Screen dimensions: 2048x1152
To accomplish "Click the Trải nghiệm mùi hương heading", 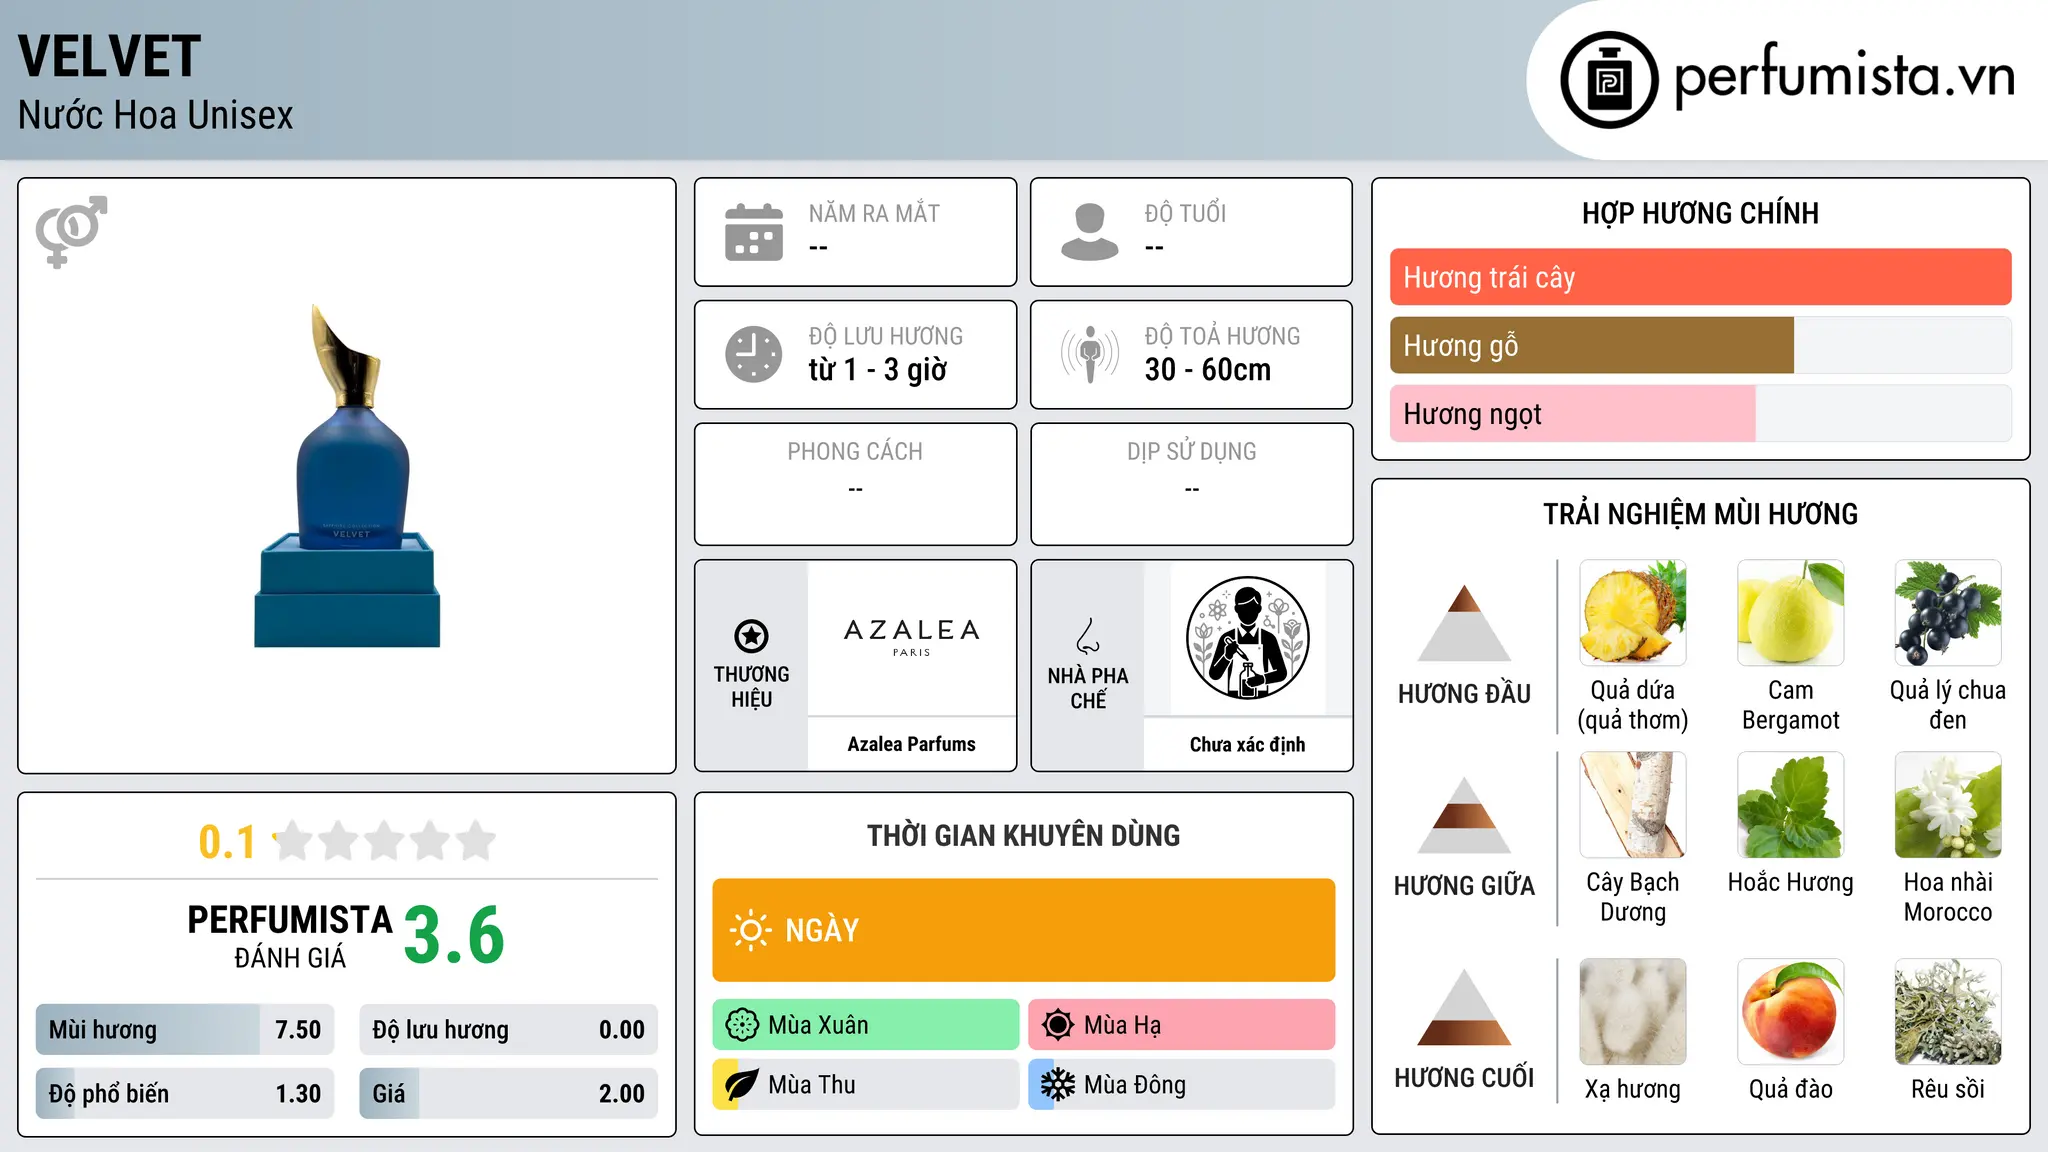I will [1700, 514].
